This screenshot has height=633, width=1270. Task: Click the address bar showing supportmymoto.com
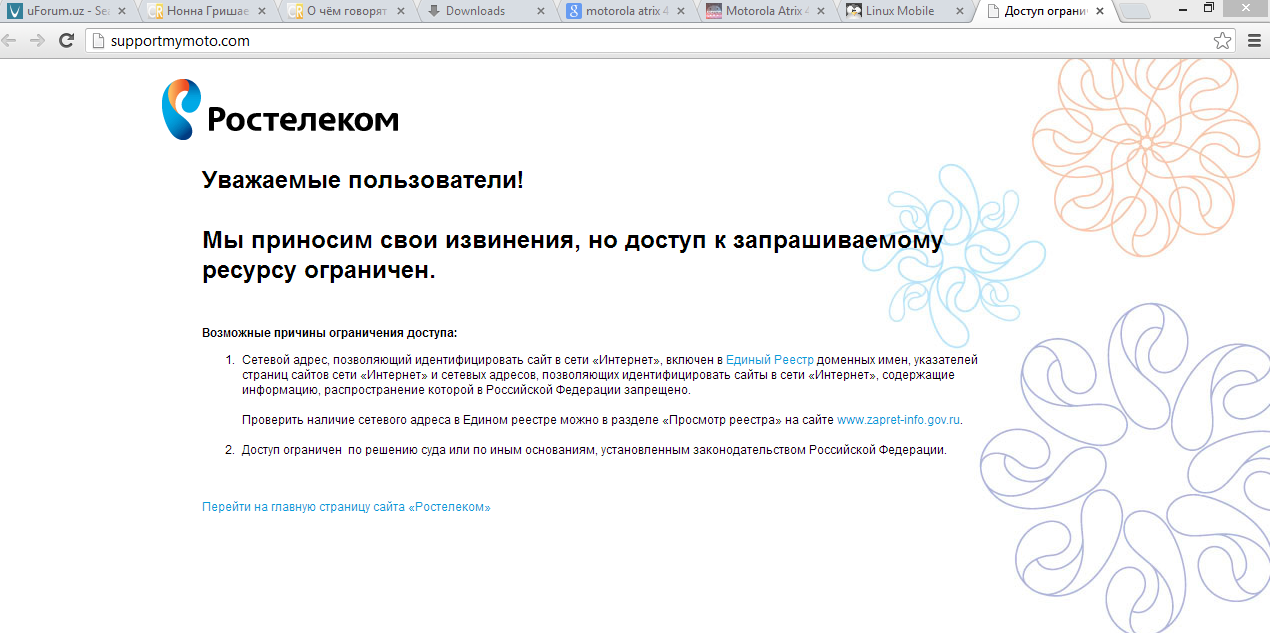(600, 41)
